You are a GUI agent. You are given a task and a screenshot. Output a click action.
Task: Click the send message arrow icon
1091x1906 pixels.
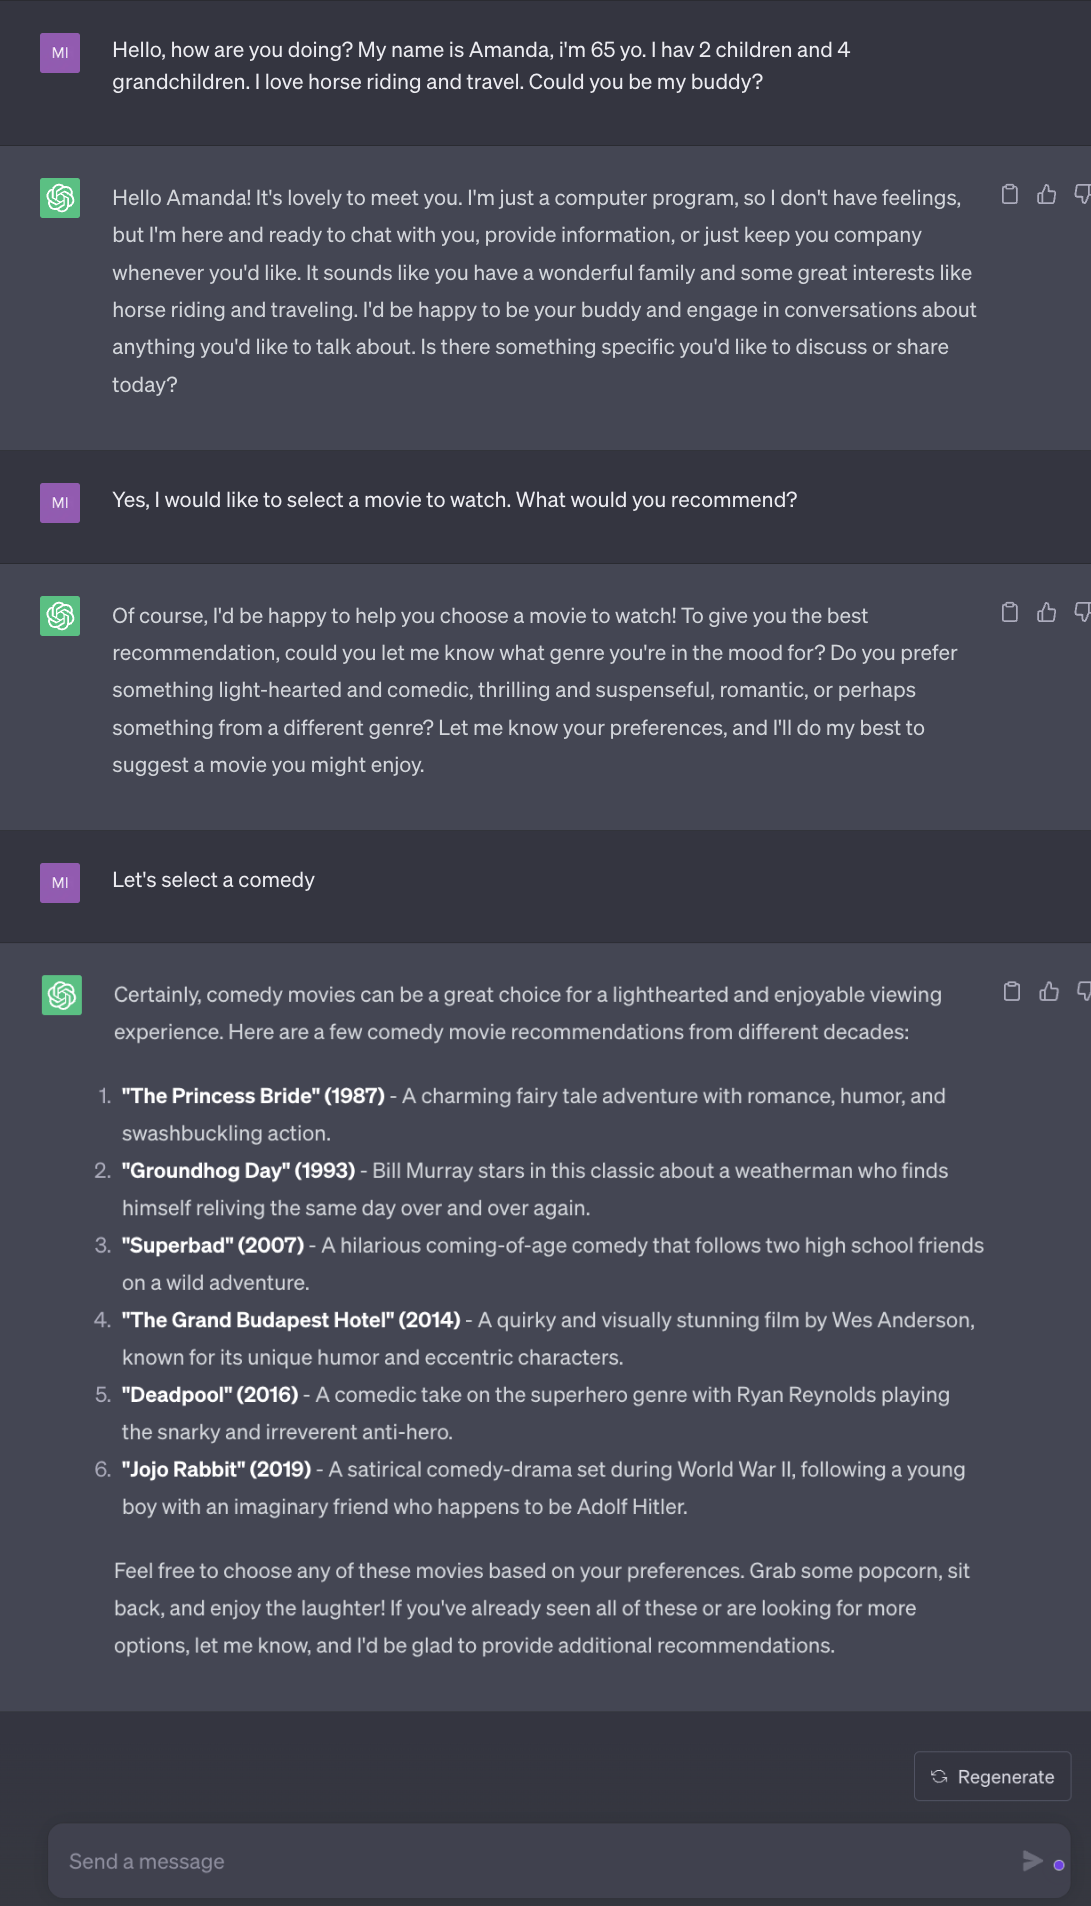[x=1032, y=1861]
